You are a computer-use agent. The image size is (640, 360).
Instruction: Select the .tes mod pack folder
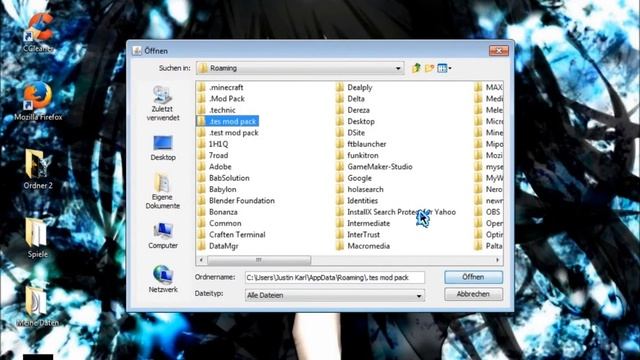click(x=227, y=121)
